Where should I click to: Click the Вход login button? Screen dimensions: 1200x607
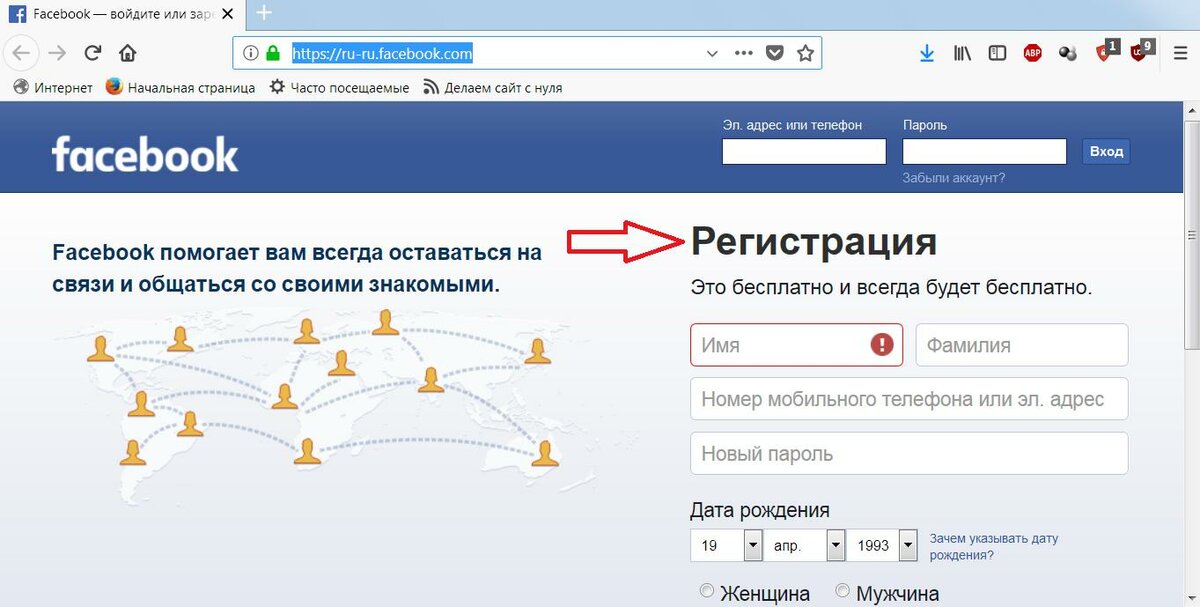click(1106, 152)
